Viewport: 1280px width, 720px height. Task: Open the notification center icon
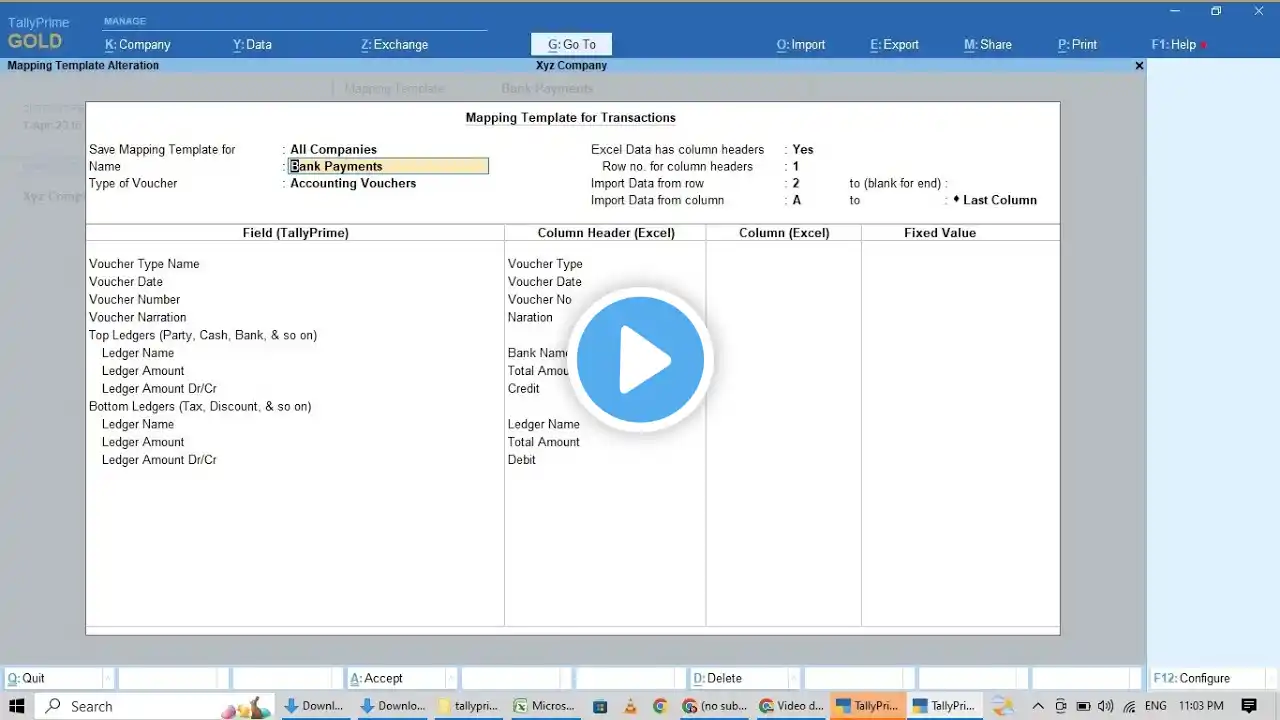point(1248,706)
